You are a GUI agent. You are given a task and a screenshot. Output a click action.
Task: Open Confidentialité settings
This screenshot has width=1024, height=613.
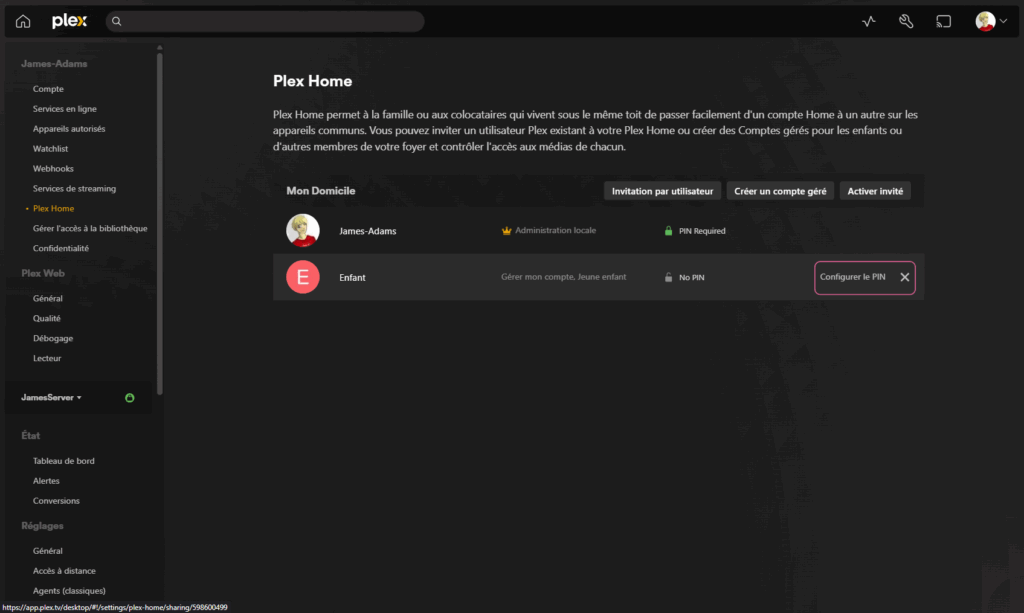pos(61,248)
